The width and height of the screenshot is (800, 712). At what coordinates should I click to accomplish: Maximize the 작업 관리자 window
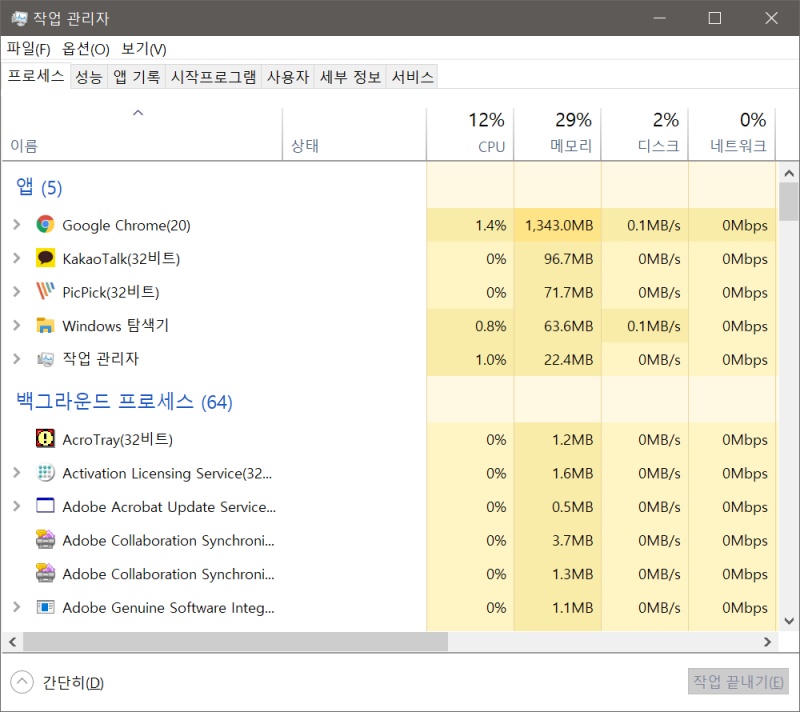(x=715, y=18)
